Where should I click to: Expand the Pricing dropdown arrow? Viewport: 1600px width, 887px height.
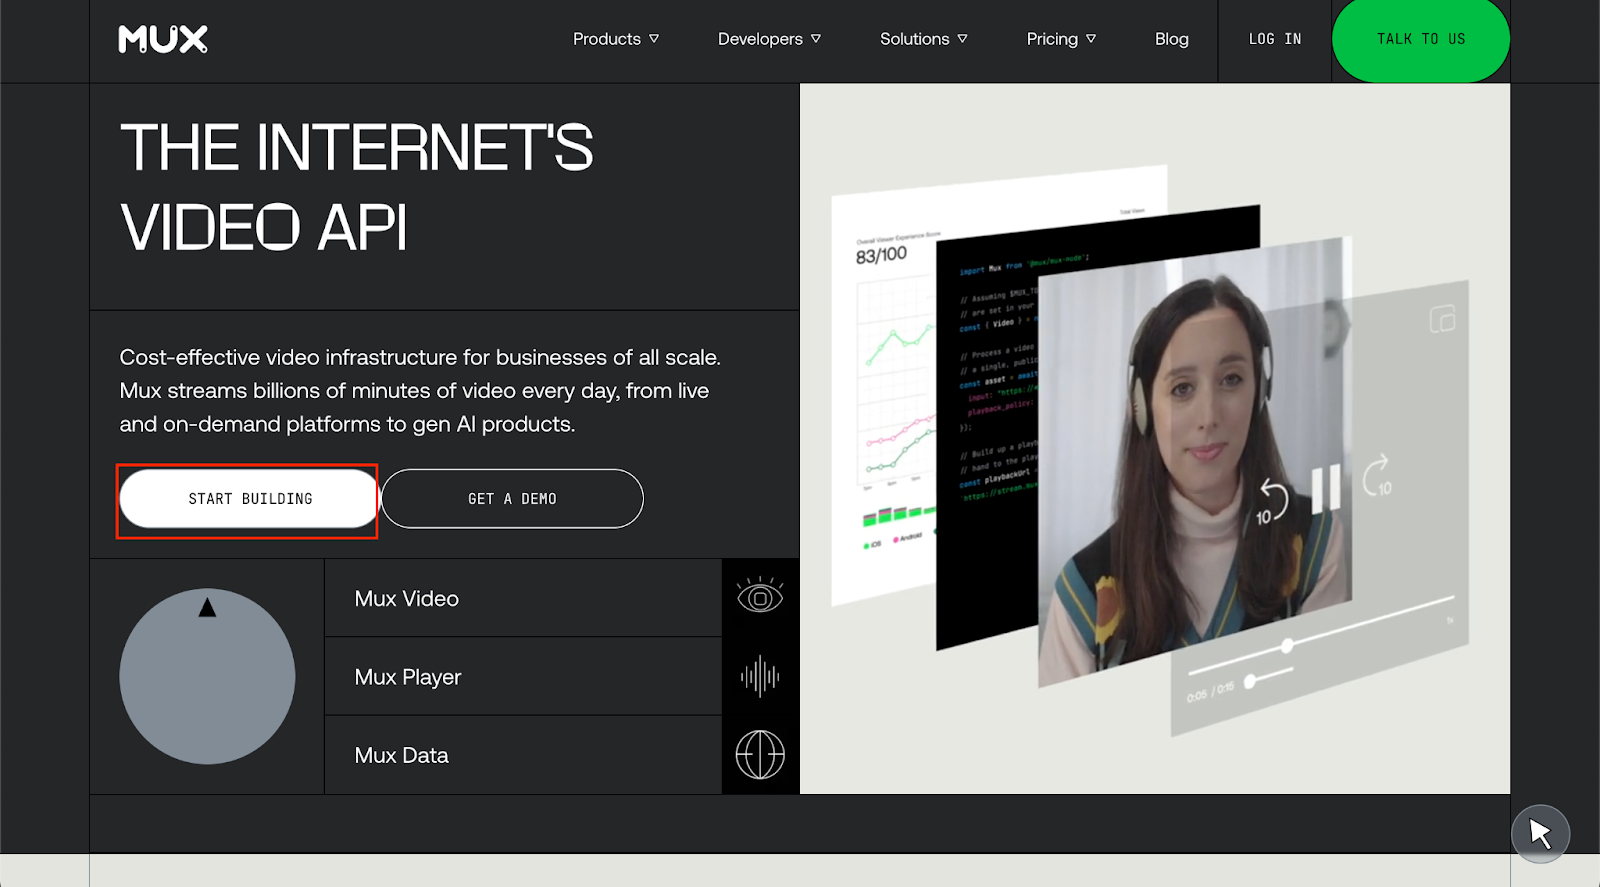coord(1091,39)
